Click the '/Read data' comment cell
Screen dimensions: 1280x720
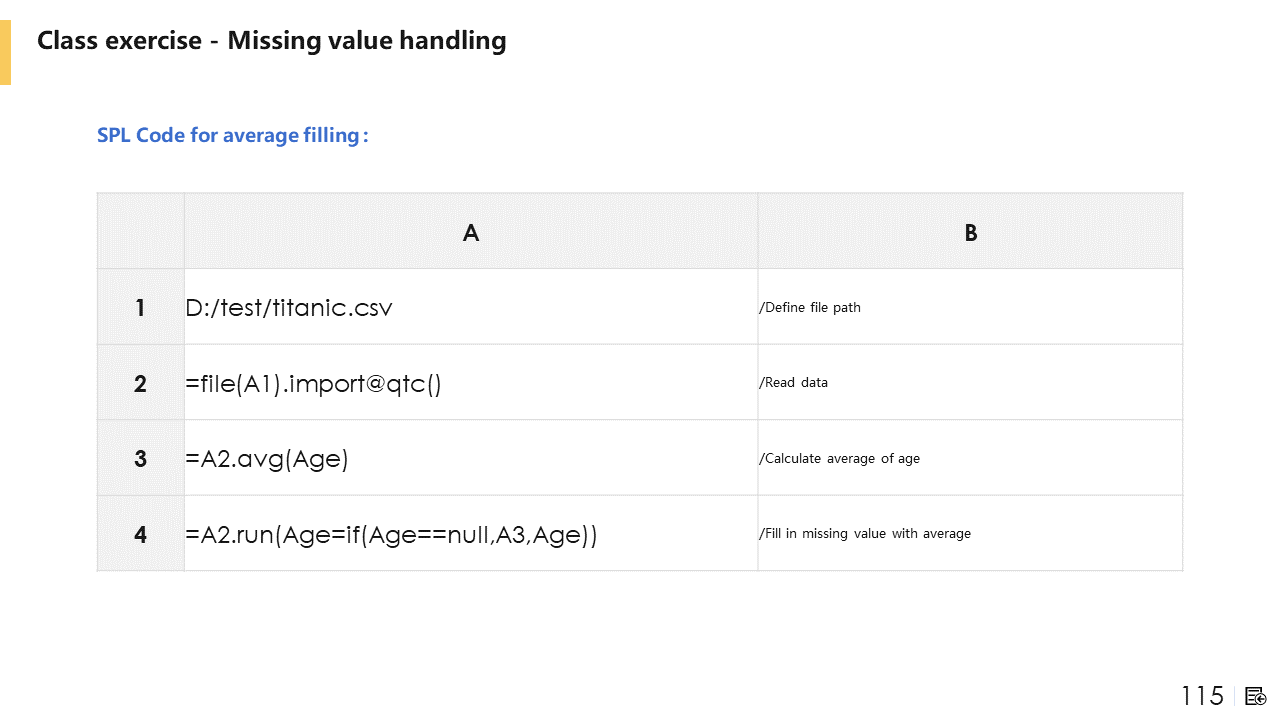794,383
